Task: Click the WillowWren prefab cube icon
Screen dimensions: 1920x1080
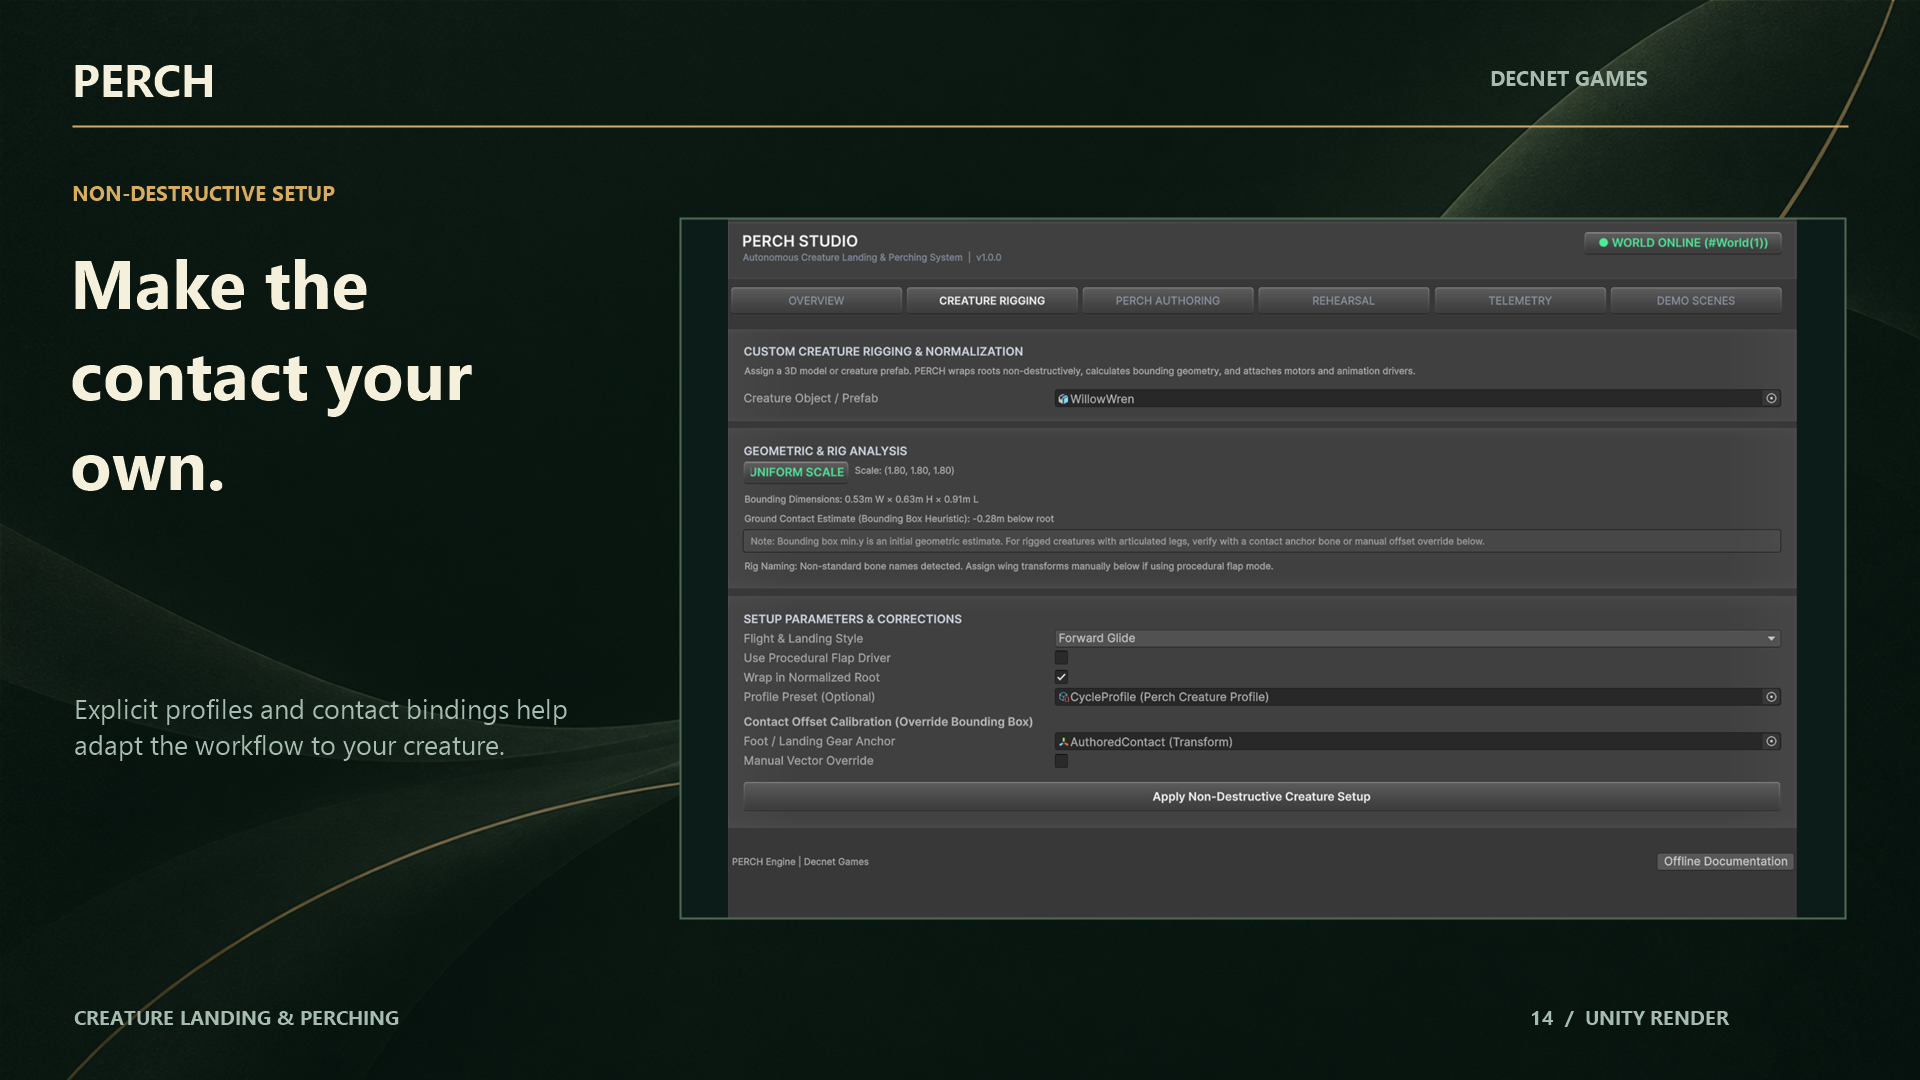Action: [1063, 399]
